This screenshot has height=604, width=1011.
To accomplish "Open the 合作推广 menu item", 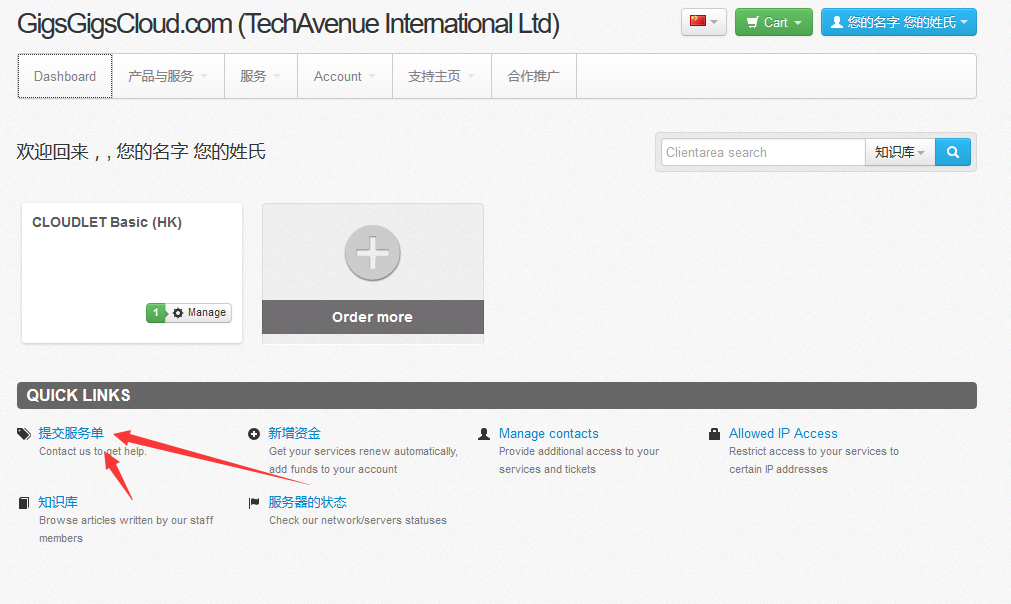I will coord(534,76).
